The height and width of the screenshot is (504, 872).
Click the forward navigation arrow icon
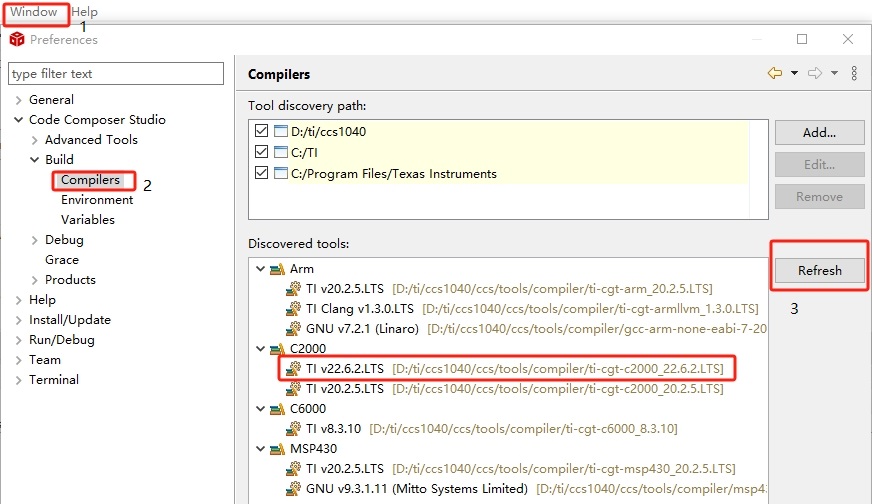[x=815, y=73]
